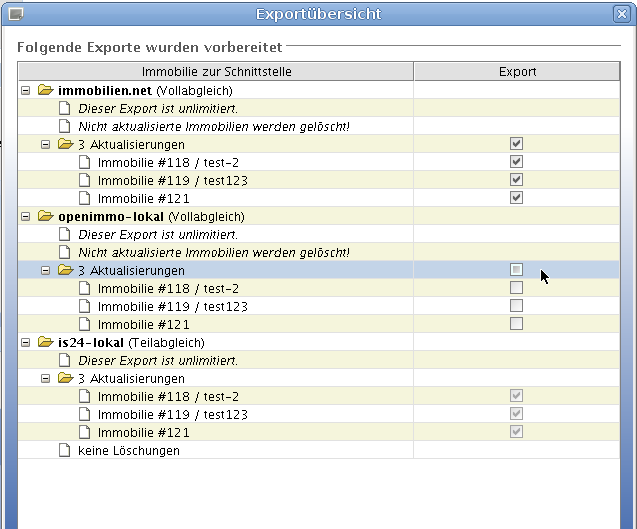Collapse 3 Aktualisierungen under is24-lokal
Viewport: 637px width, 529px height.
pyautogui.click(x=46, y=378)
